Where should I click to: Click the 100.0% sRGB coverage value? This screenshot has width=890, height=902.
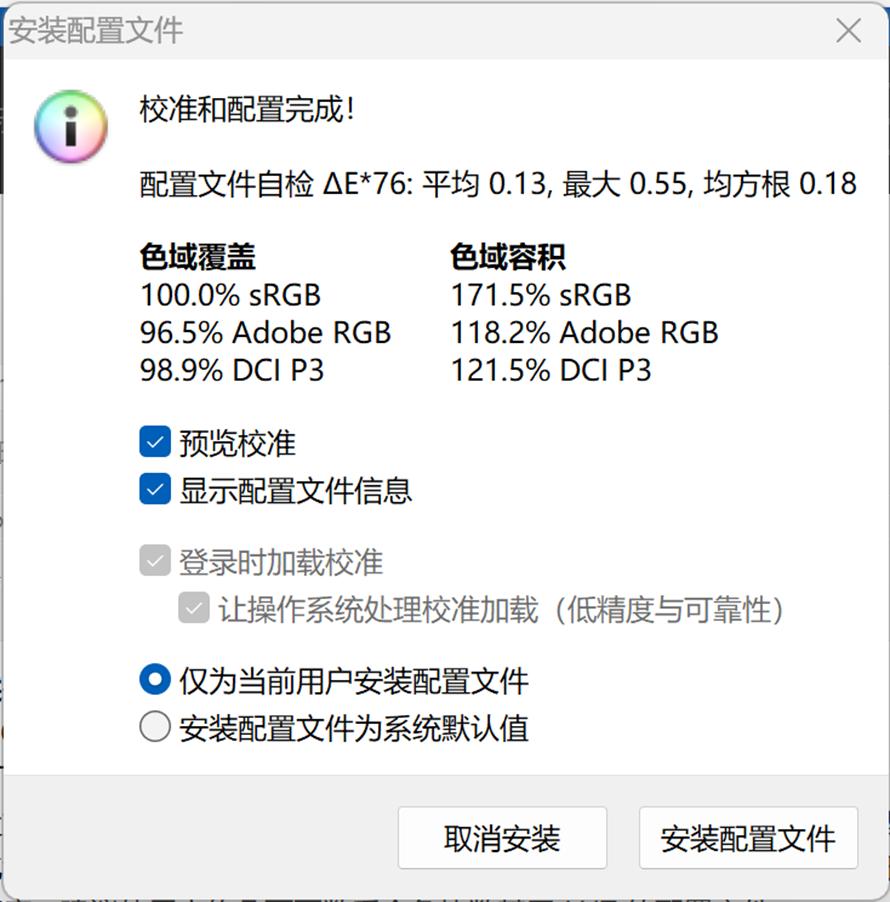(x=235, y=295)
